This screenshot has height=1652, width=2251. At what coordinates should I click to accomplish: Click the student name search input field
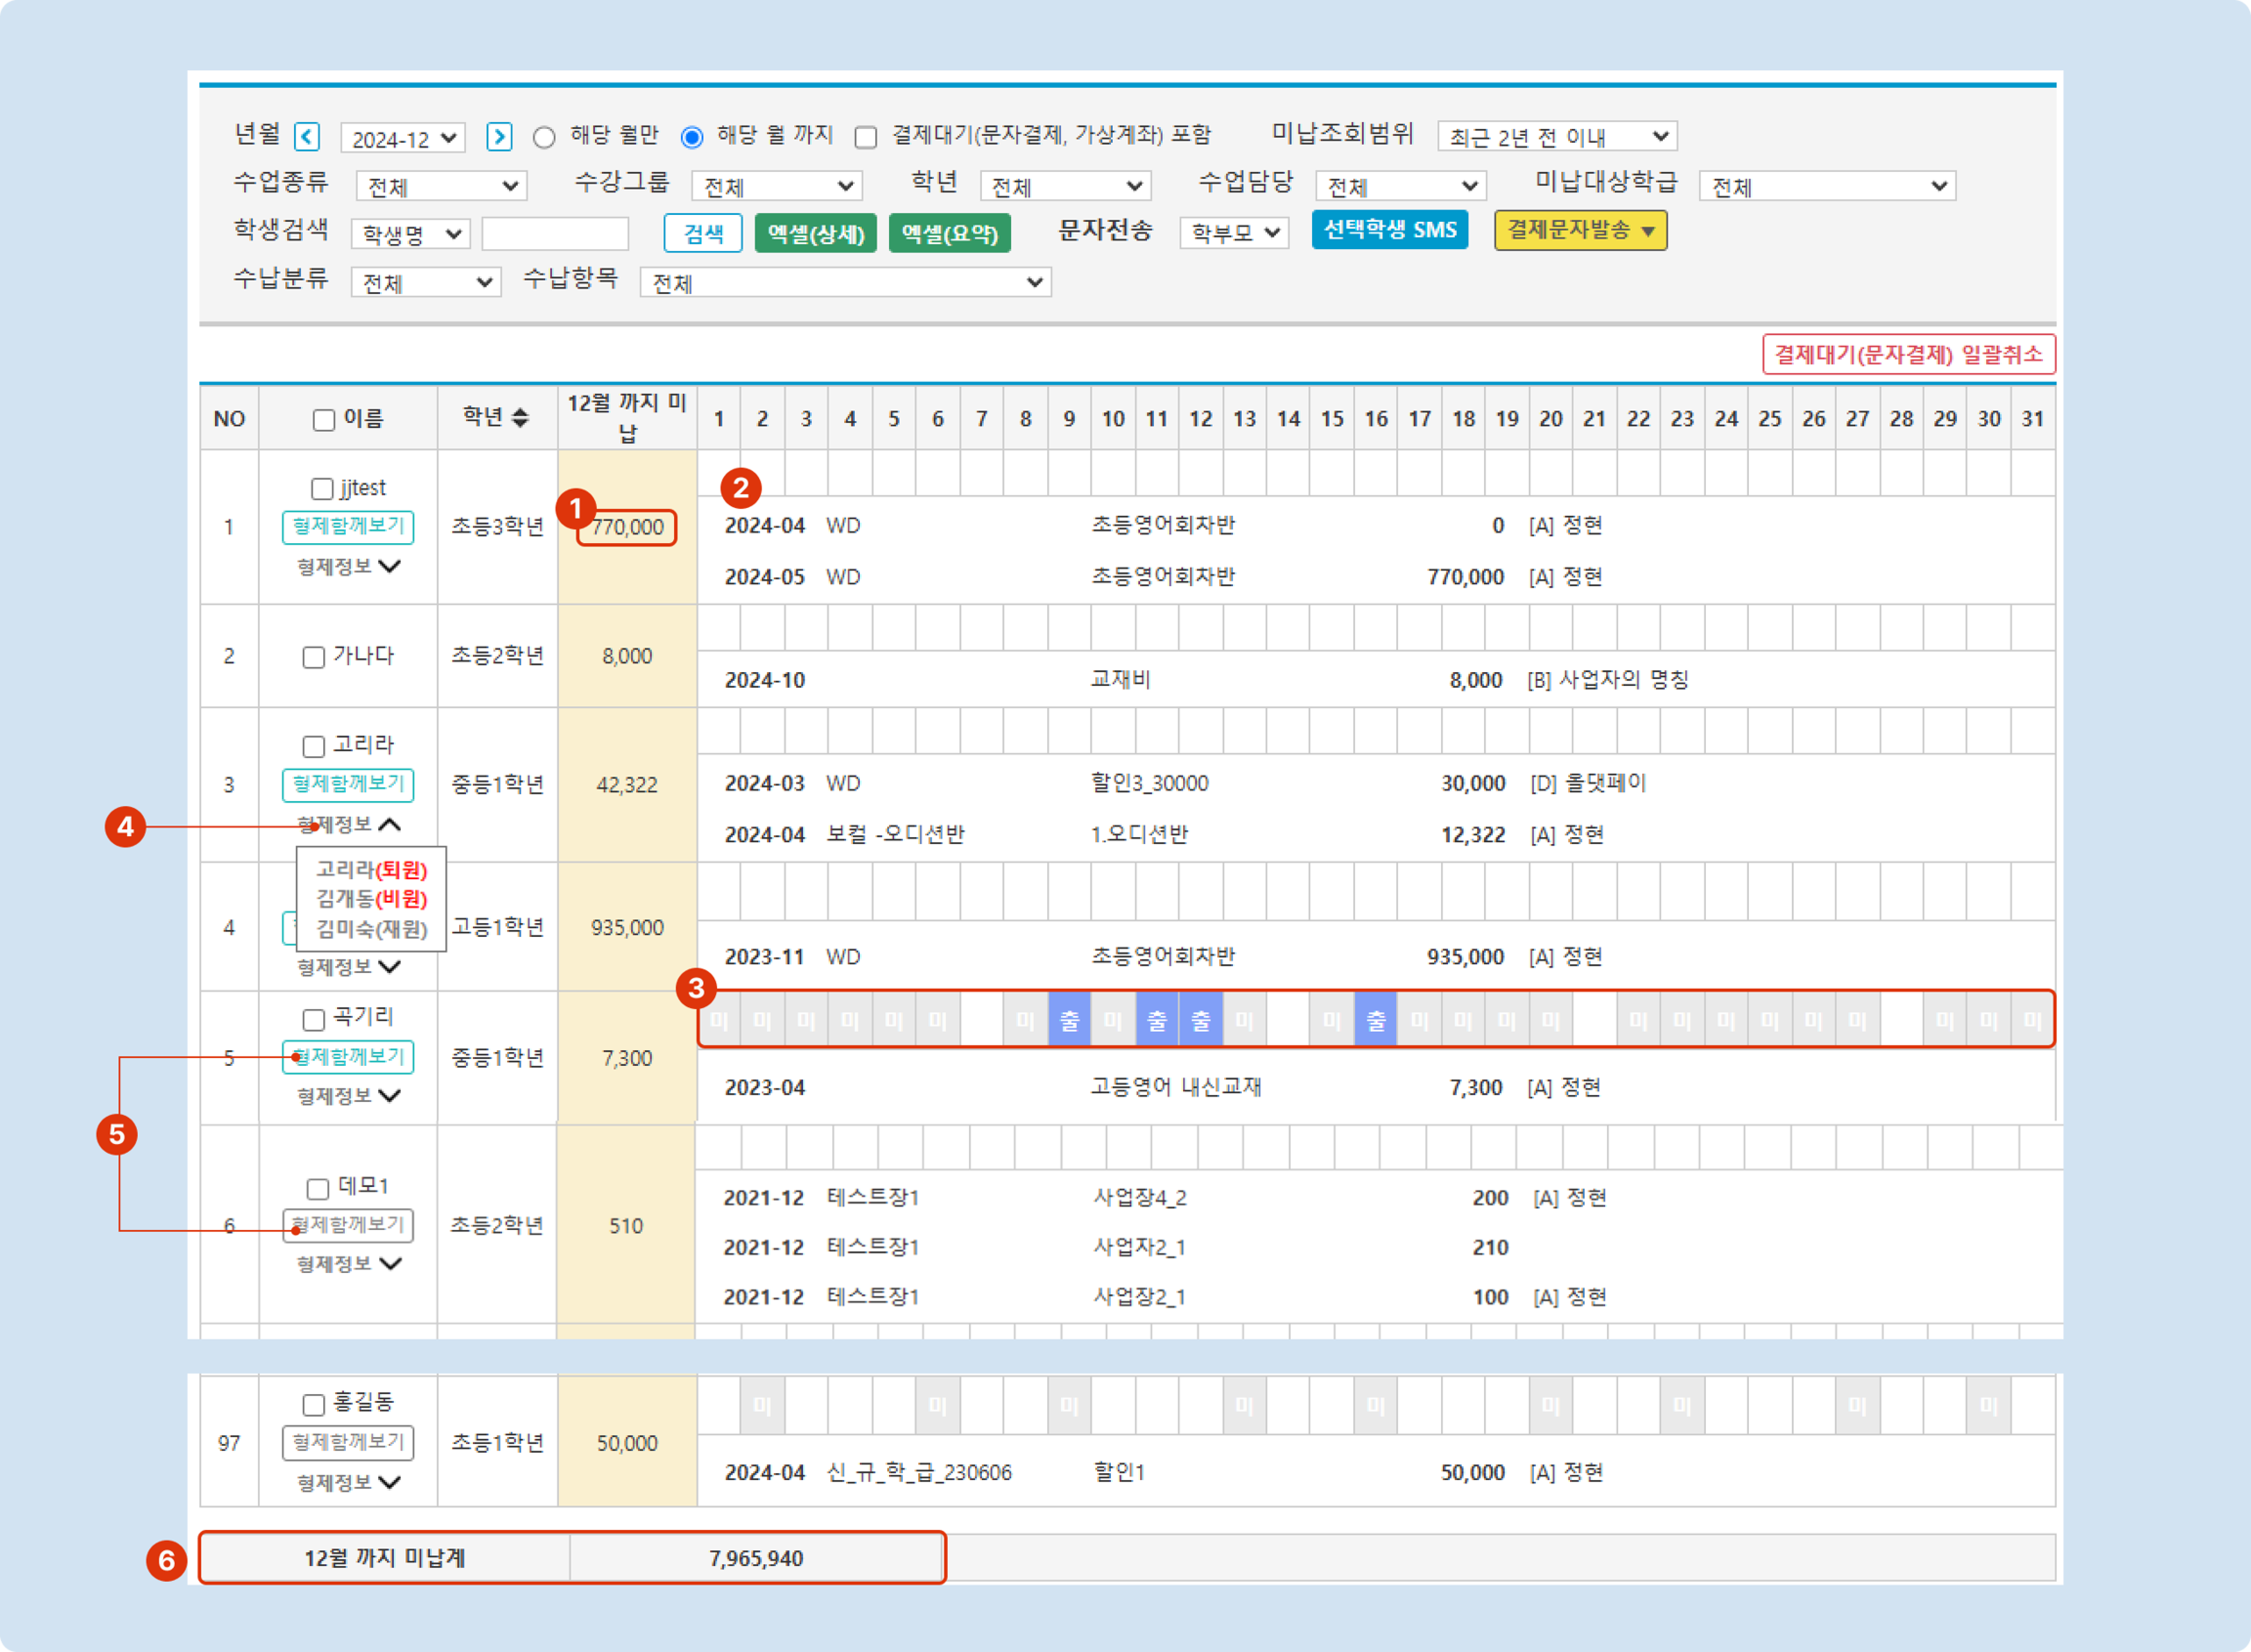click(x=555, y=234)
